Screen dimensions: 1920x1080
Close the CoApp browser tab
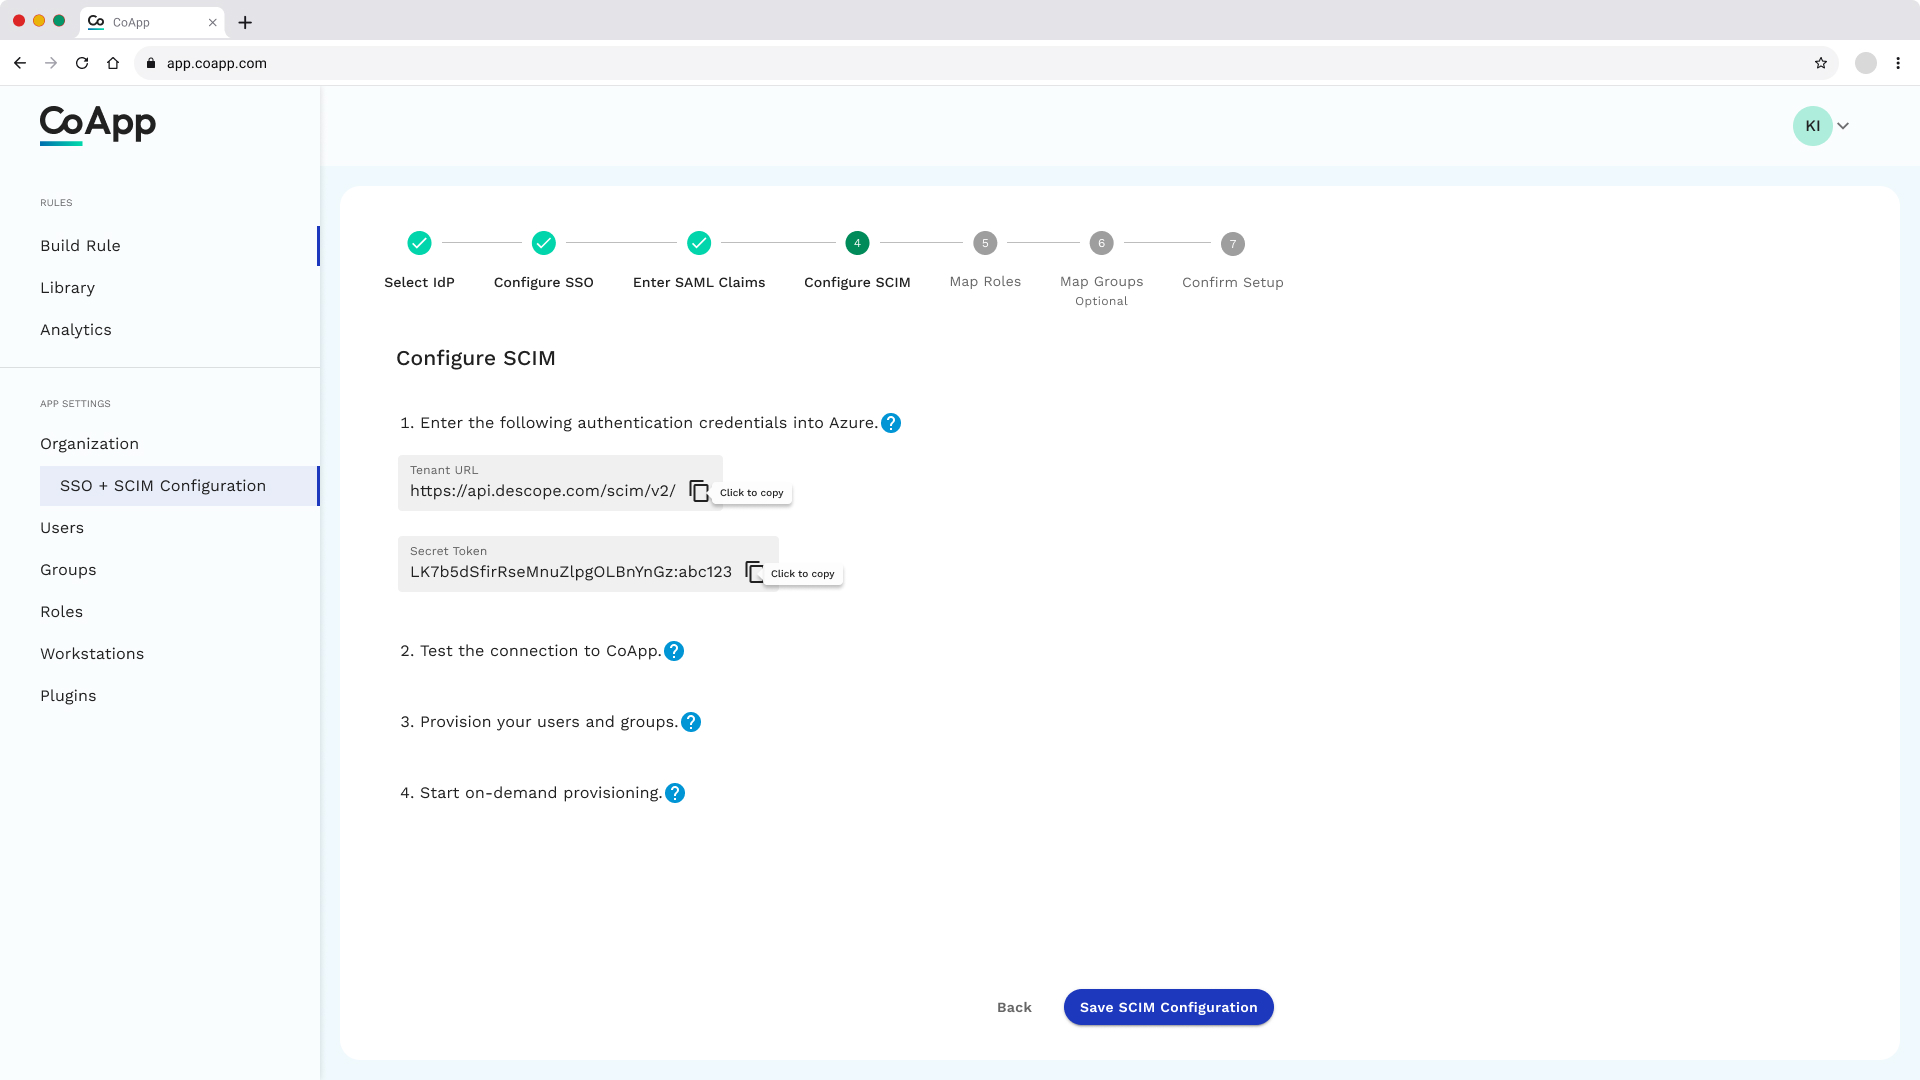coord(212,22)
